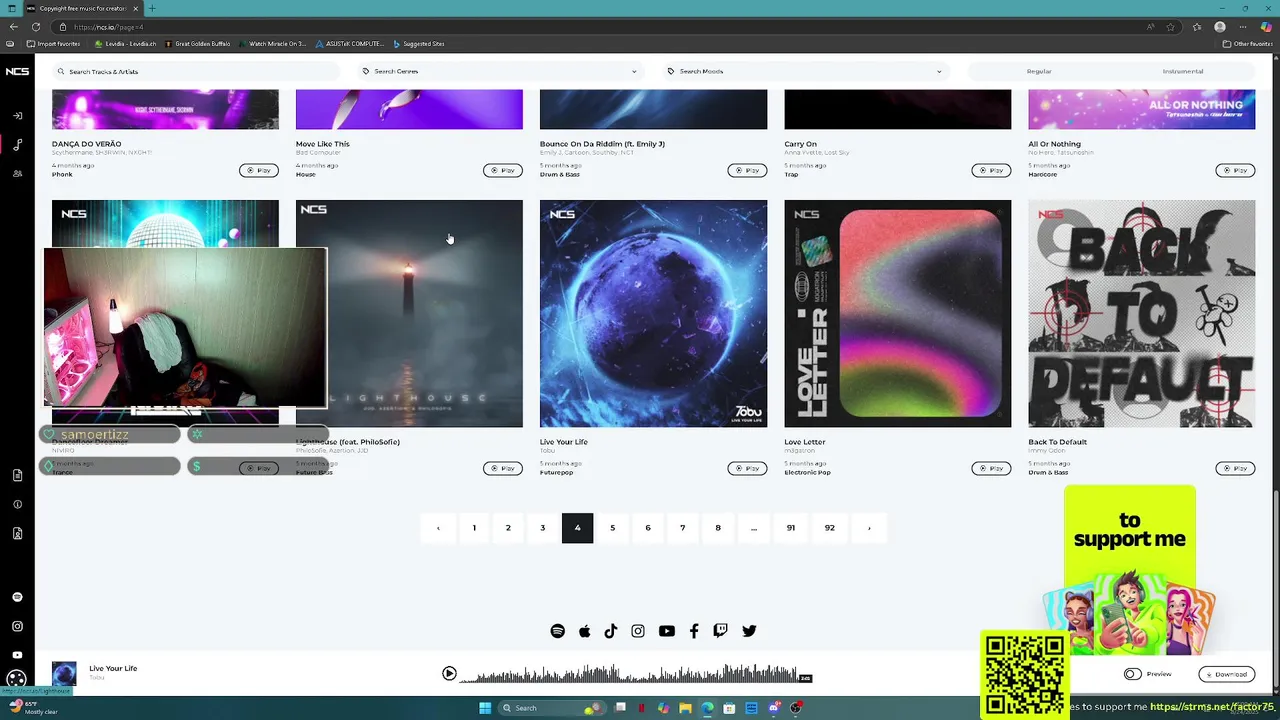Click the next page arrow in the pagination
Screen dimensions: 1280x720
pyautogui.click(x=869, y=528)
